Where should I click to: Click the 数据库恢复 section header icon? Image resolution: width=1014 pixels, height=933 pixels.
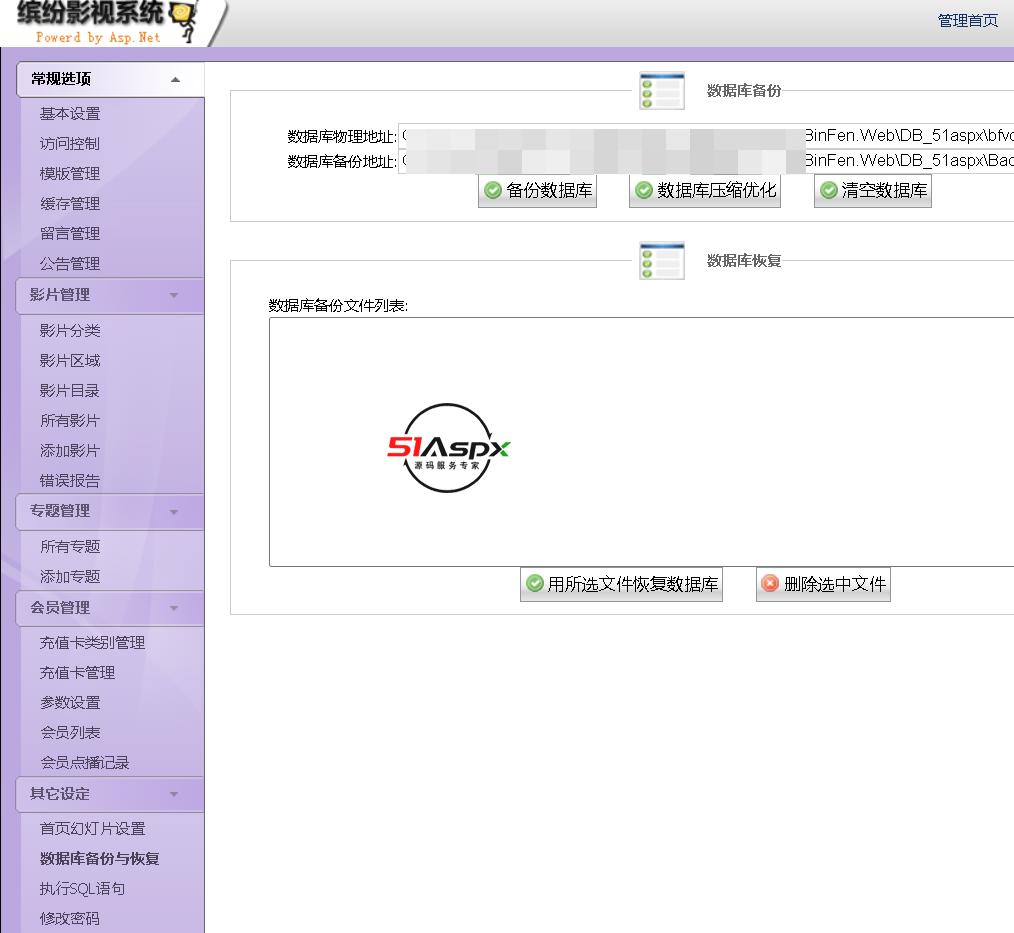[x=662, y=261]
